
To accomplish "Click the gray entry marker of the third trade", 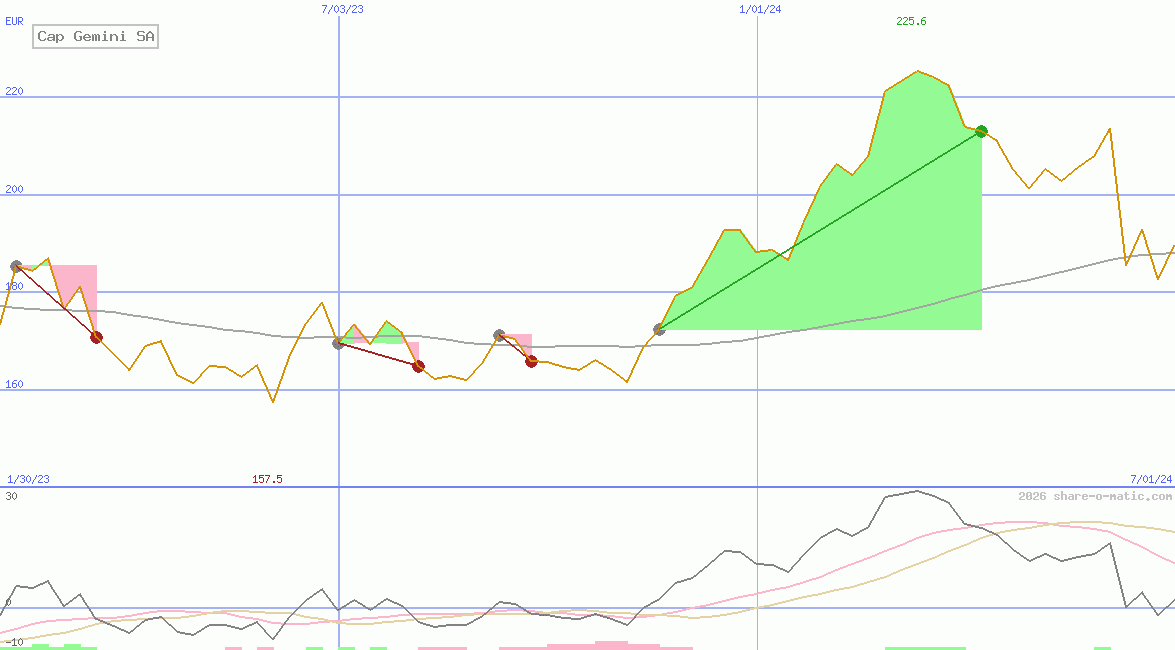I will pyautogui.click(x=499, y=335).
